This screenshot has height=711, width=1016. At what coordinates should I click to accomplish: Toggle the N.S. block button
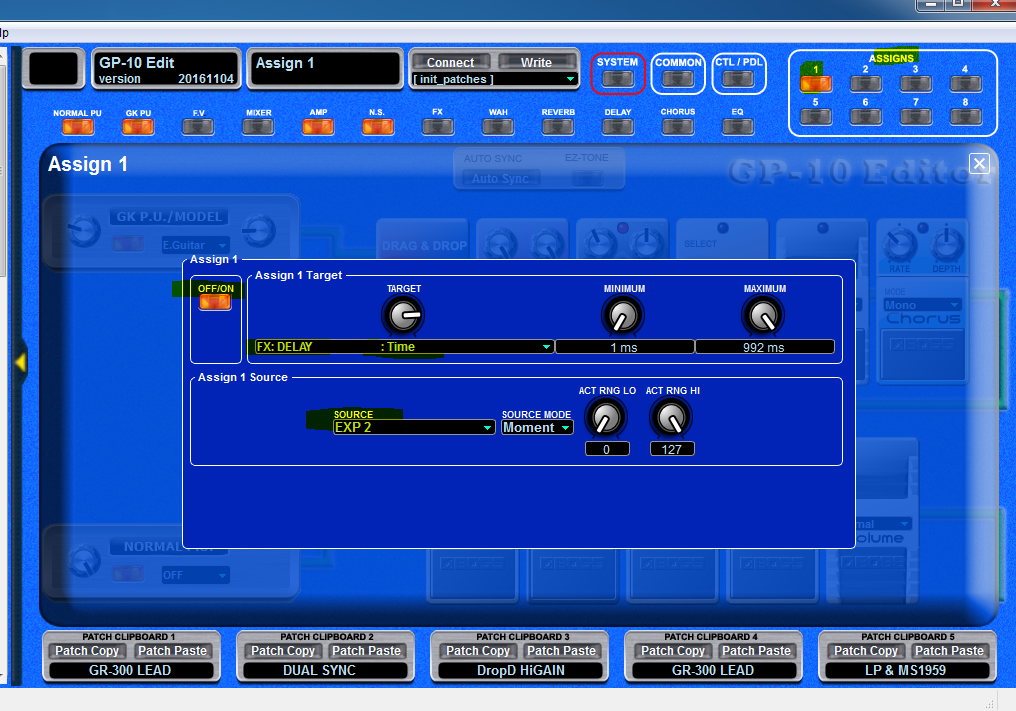(378, 127)
